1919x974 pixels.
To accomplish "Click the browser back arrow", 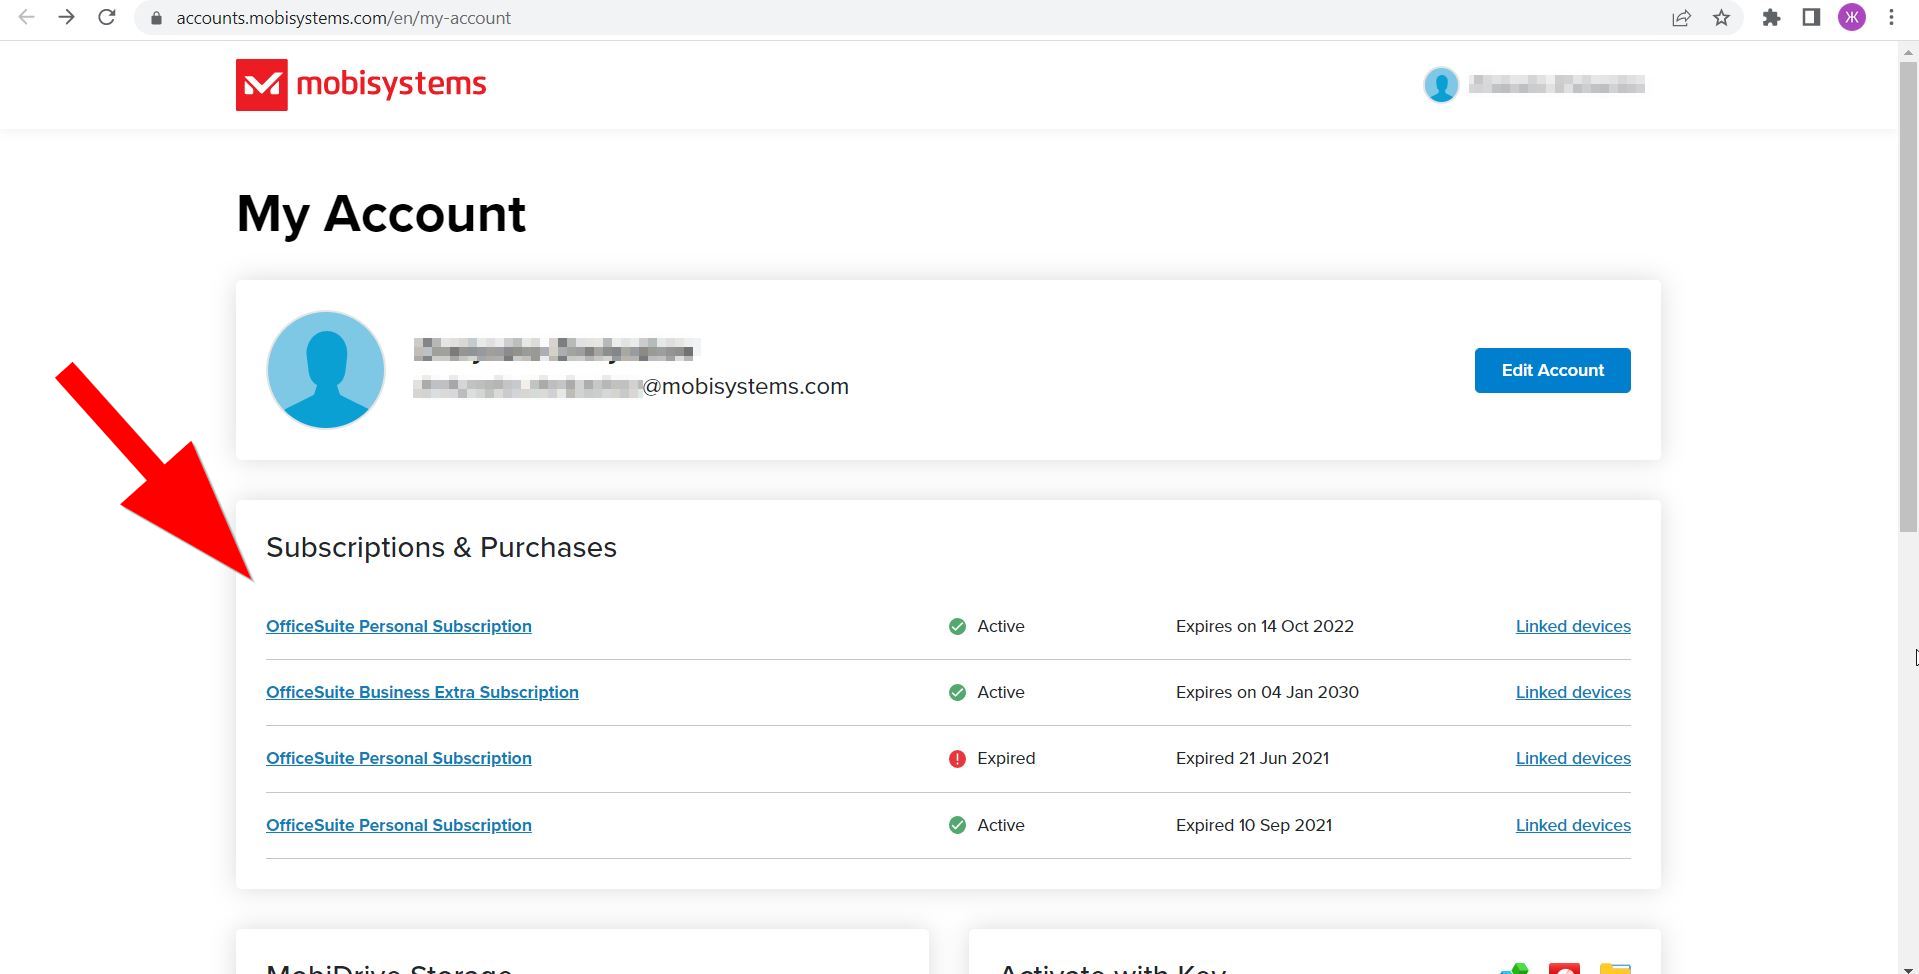I will 27,18.
